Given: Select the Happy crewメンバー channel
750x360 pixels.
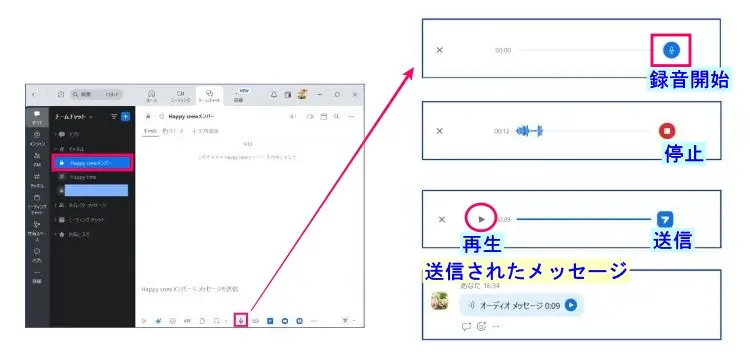Looking at the screenshot, I should point(92,163).
